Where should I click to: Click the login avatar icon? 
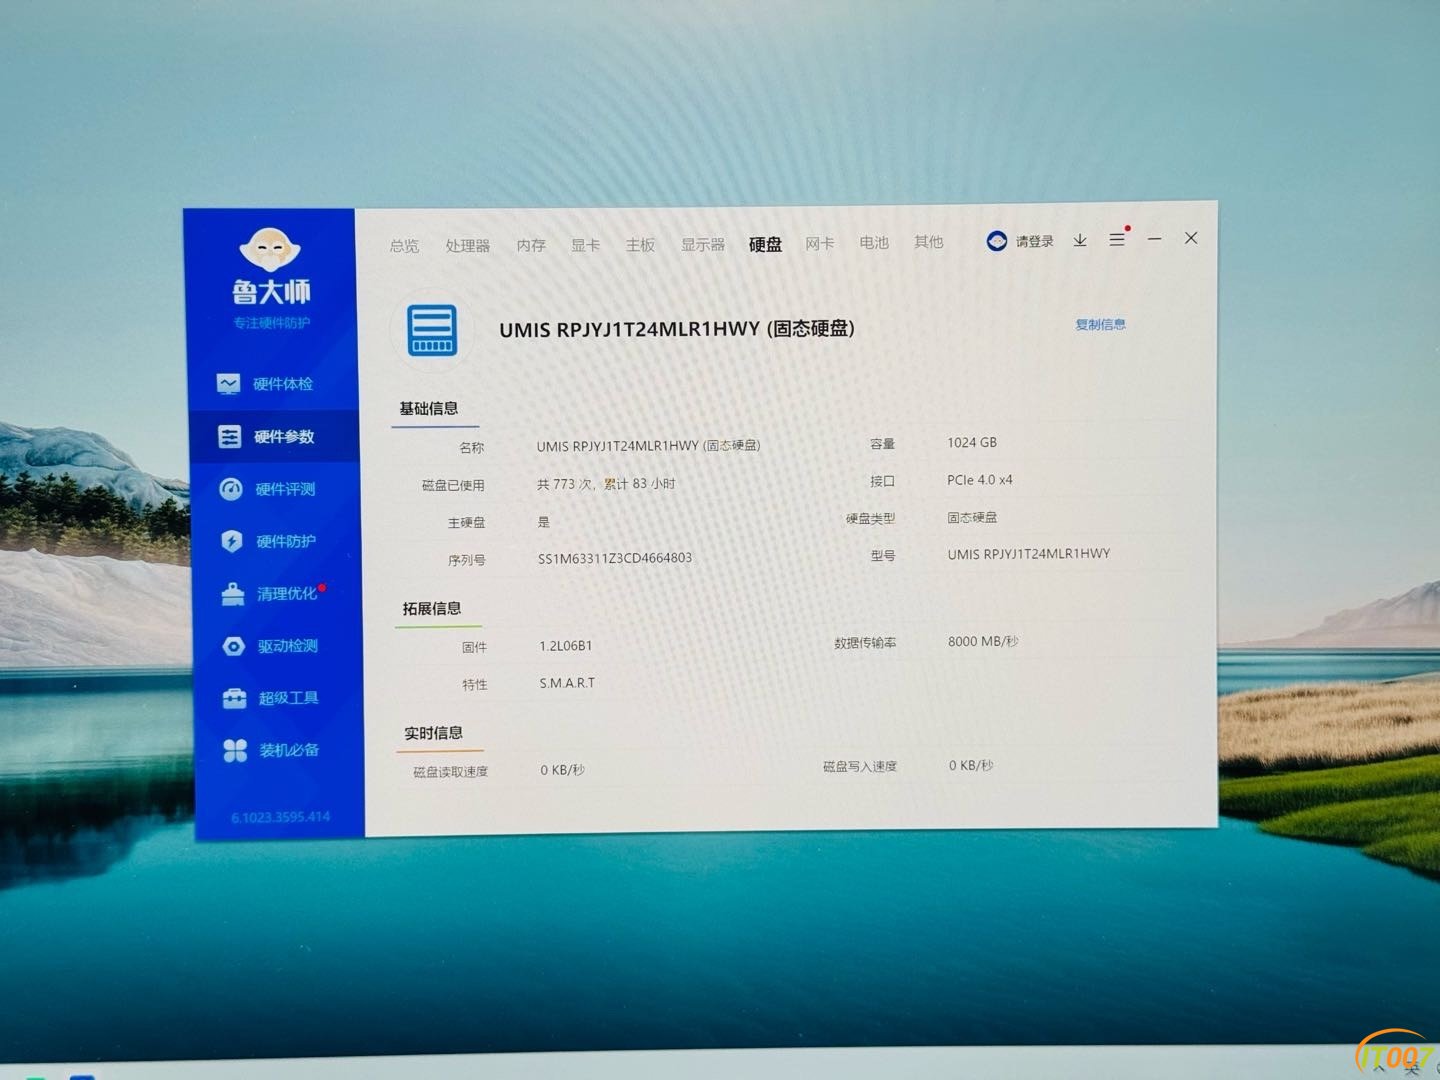pyautogui.click(x=997, y=241)
